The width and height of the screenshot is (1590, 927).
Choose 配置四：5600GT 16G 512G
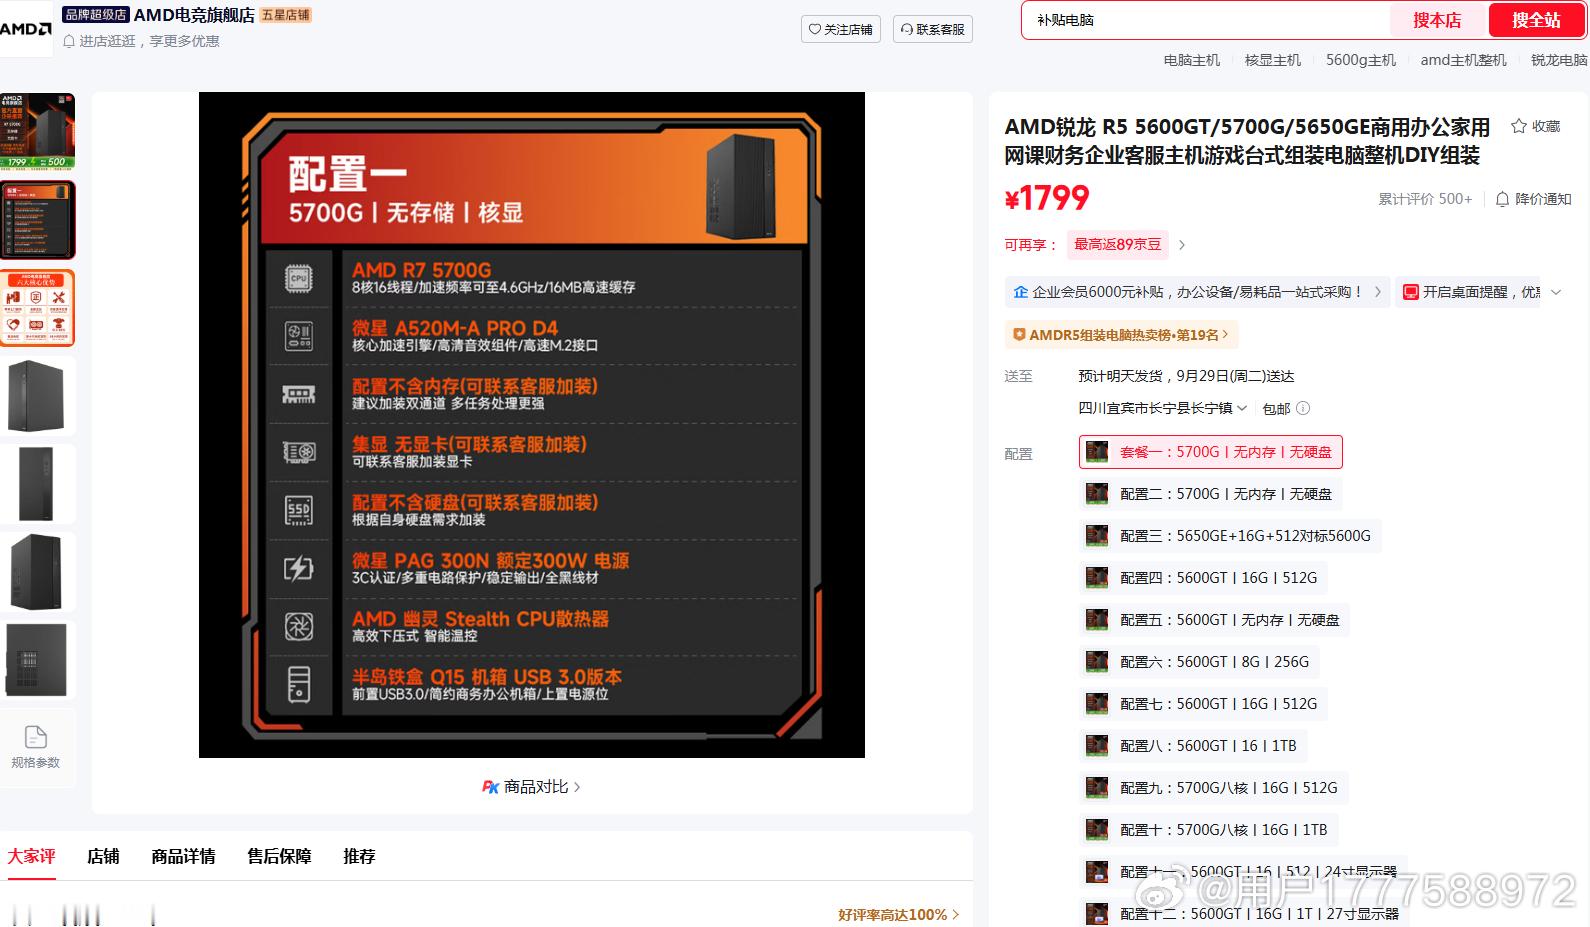1203,578
